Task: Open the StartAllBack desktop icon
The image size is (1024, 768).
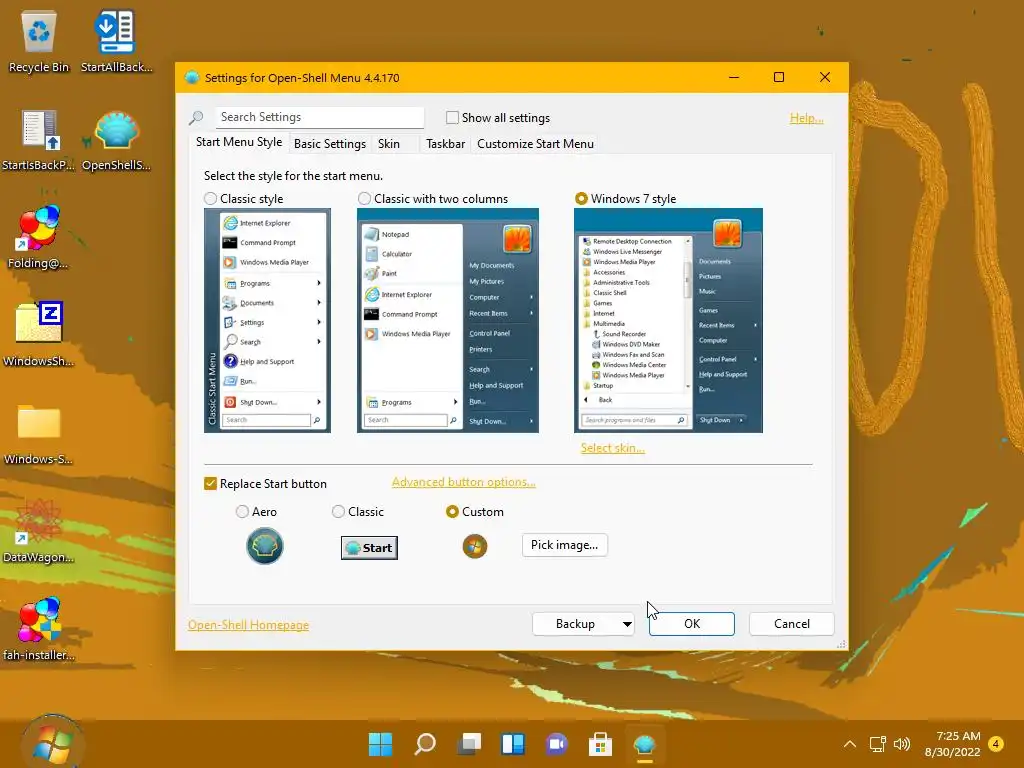Action: coord(116,40)
